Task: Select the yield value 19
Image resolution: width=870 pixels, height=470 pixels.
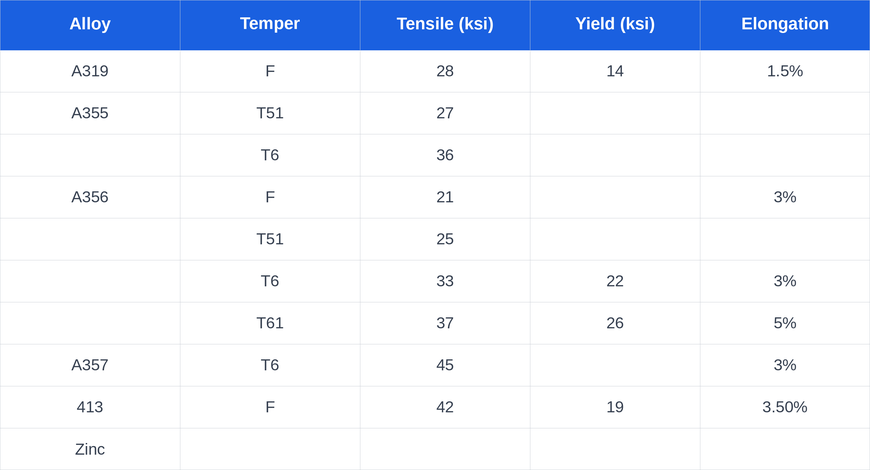Action: point(615,407)
